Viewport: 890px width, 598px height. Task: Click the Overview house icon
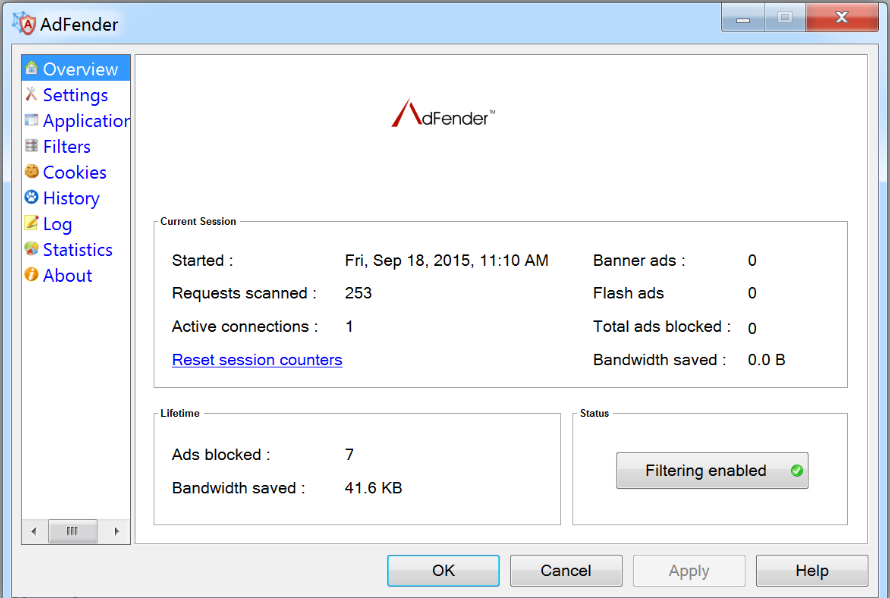click(31, 68)
